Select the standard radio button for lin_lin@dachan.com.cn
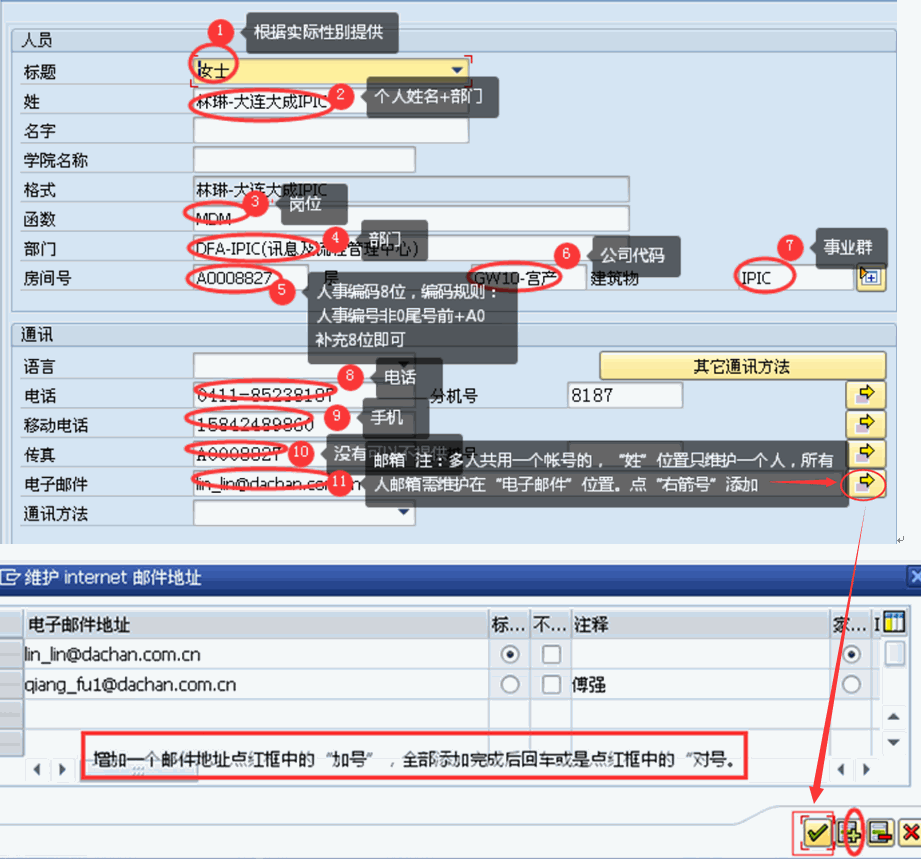The width and height of the screenshot is (921, 859). click(509, 655)
